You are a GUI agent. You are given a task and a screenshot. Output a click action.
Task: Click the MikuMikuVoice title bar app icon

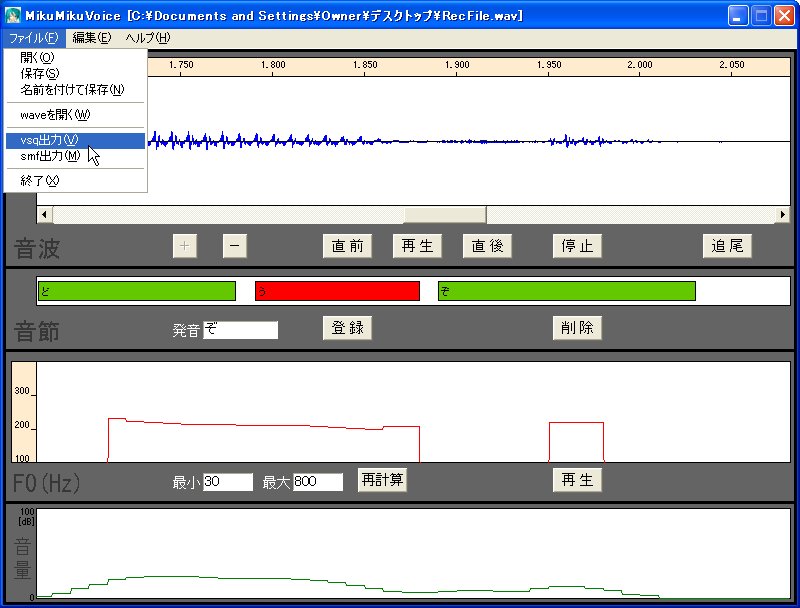(12, 15)
